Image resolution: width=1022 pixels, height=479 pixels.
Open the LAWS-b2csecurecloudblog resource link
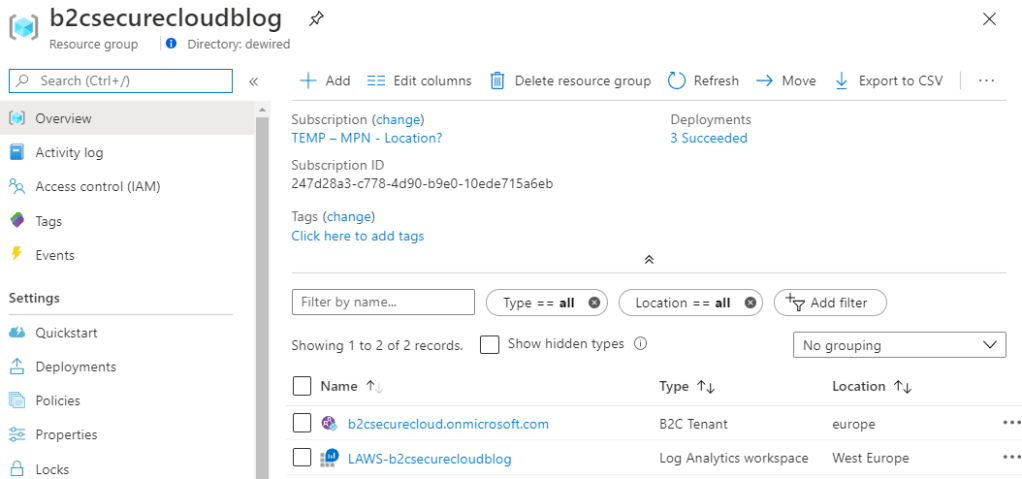coord(429,458)
